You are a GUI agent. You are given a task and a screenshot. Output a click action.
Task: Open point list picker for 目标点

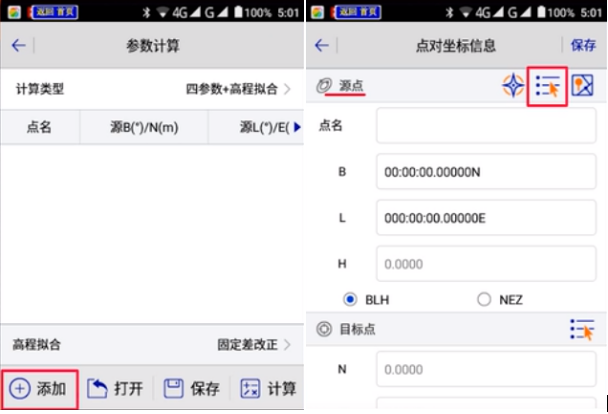(x=582, y=329)
